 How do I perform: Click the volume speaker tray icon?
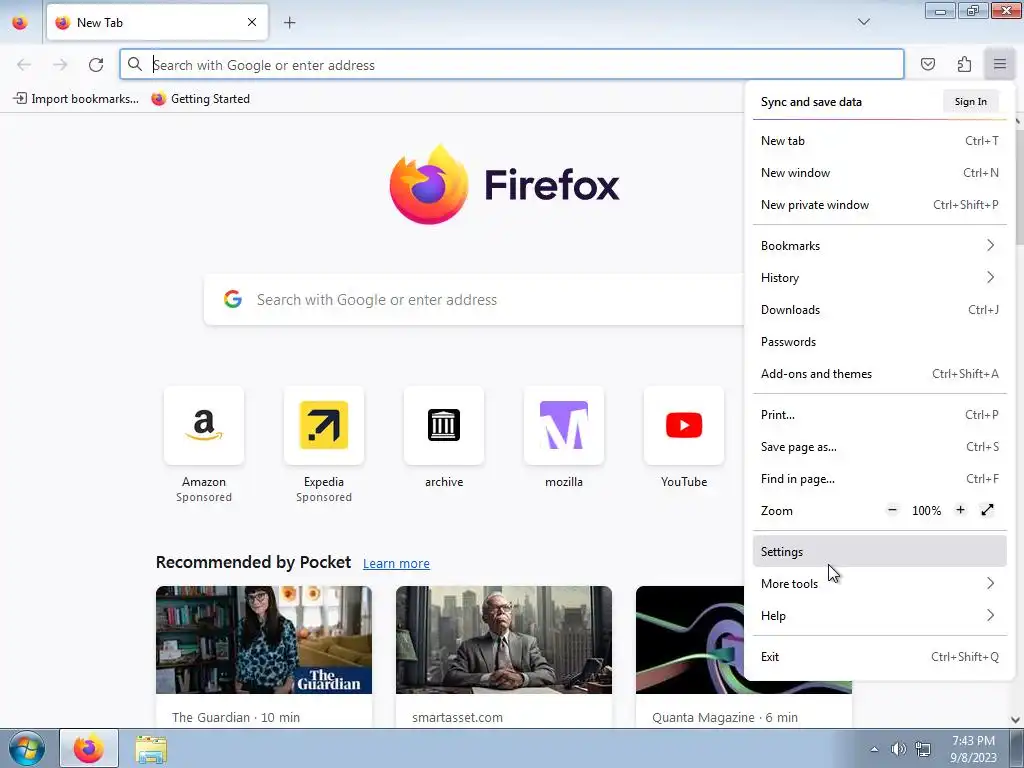(x=899, y=749)
